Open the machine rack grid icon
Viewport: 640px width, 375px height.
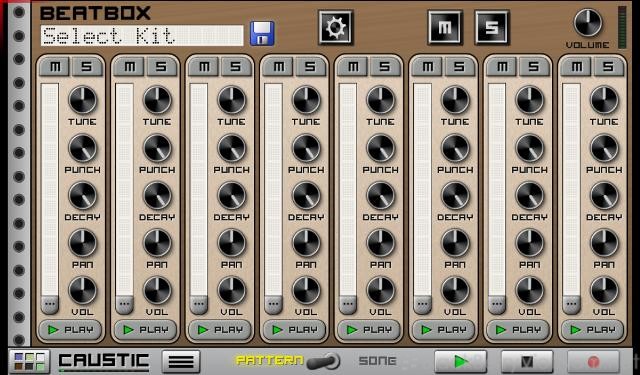pyautogui.click(x=29, y=362)
